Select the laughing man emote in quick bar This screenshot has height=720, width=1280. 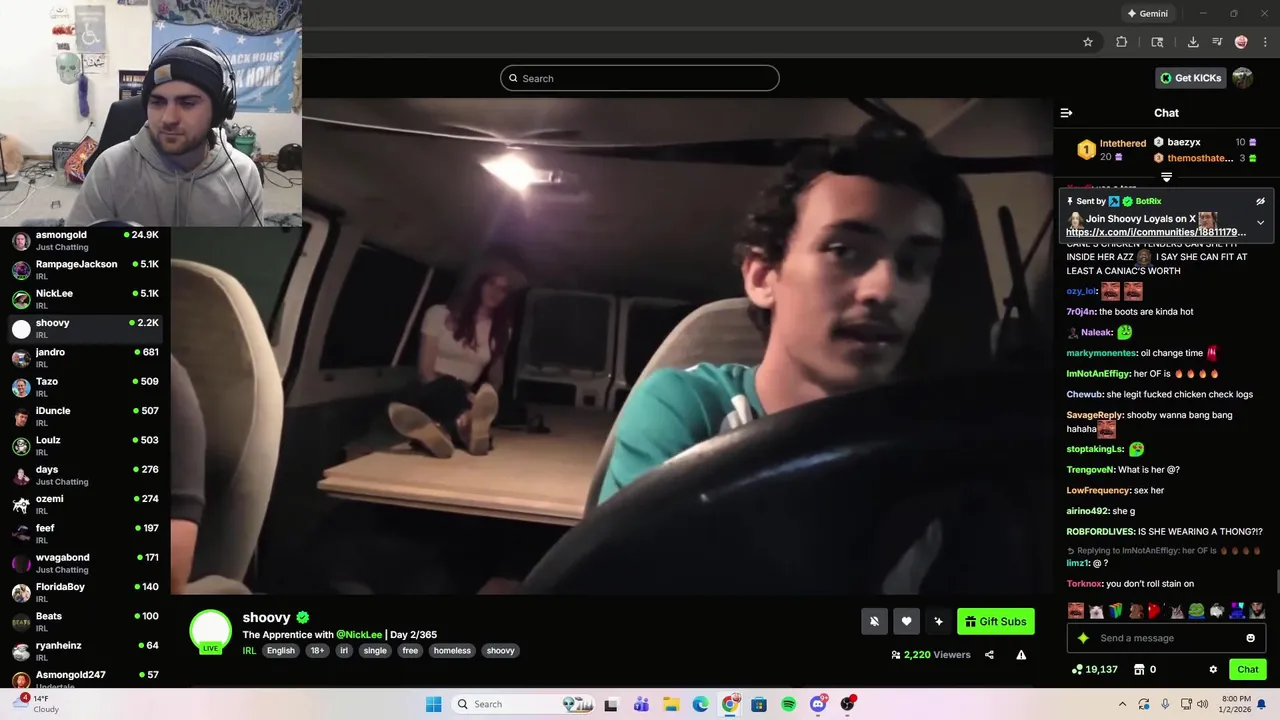pyautogui.click(x=1076, y=610)
